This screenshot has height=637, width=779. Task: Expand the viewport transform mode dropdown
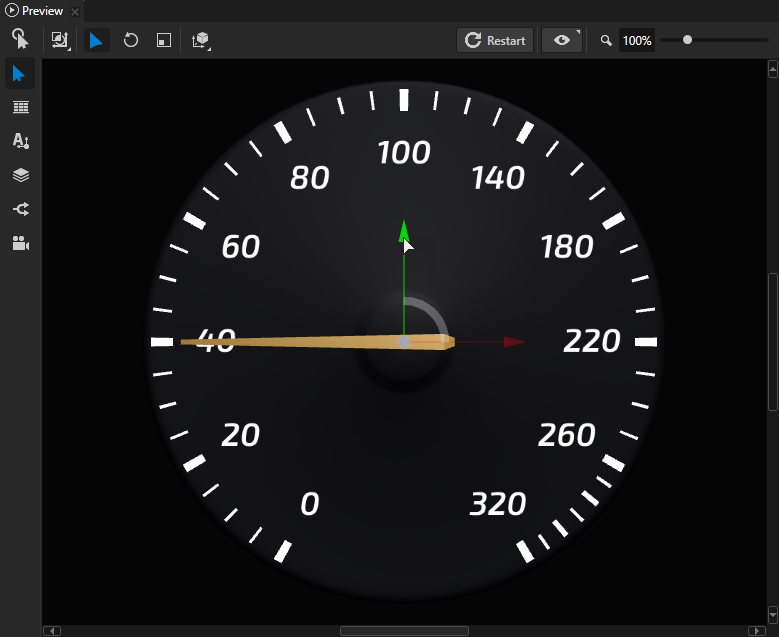coord(61,40)
